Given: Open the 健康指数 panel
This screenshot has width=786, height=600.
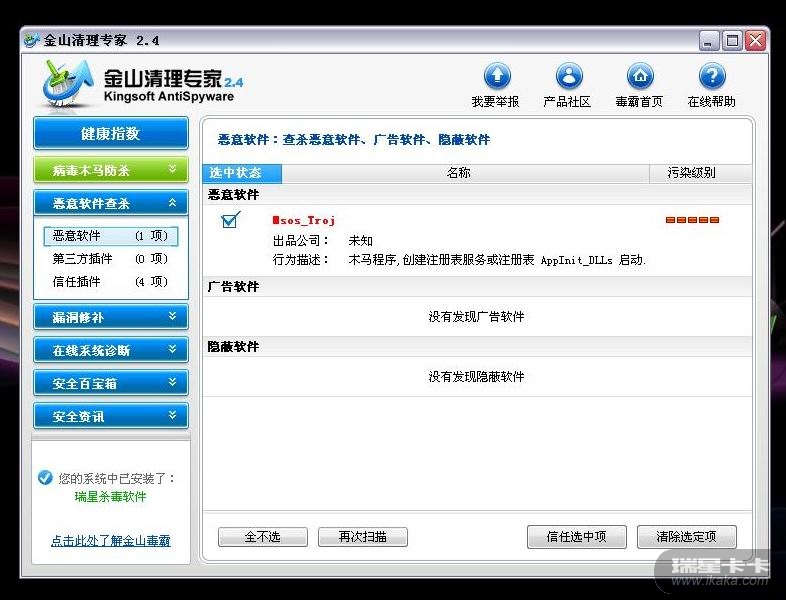Looking at the screenshot, I should (x=111, y=133).
